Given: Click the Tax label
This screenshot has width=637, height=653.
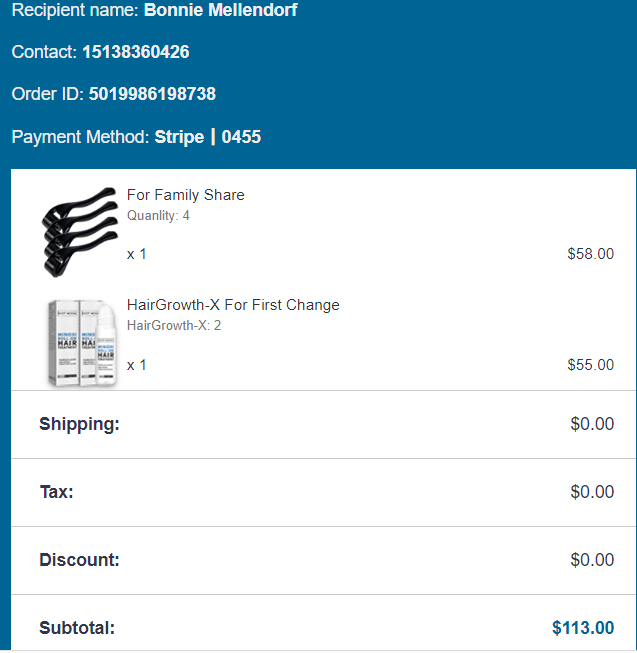Looking at the screenshot, I should pyautogui.click(x=56, y=492).
